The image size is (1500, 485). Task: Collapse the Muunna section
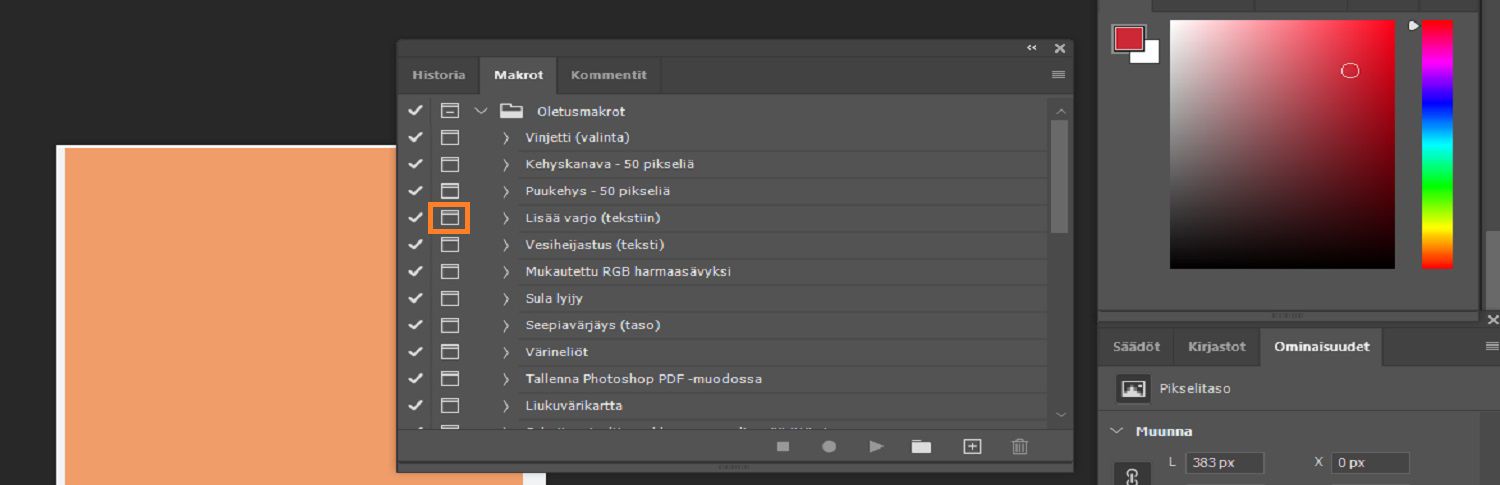[x=1117, y=431]
